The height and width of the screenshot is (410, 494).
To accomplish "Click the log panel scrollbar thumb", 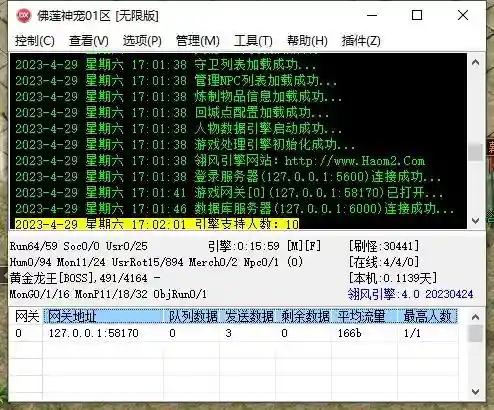I will [x=476, y=152].
